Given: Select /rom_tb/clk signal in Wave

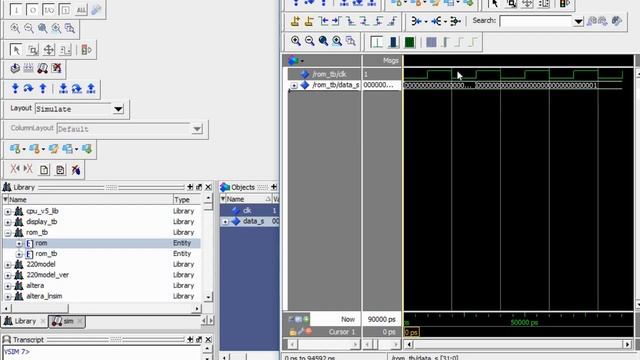Looking at the screenshot, I should pos(329,74).
